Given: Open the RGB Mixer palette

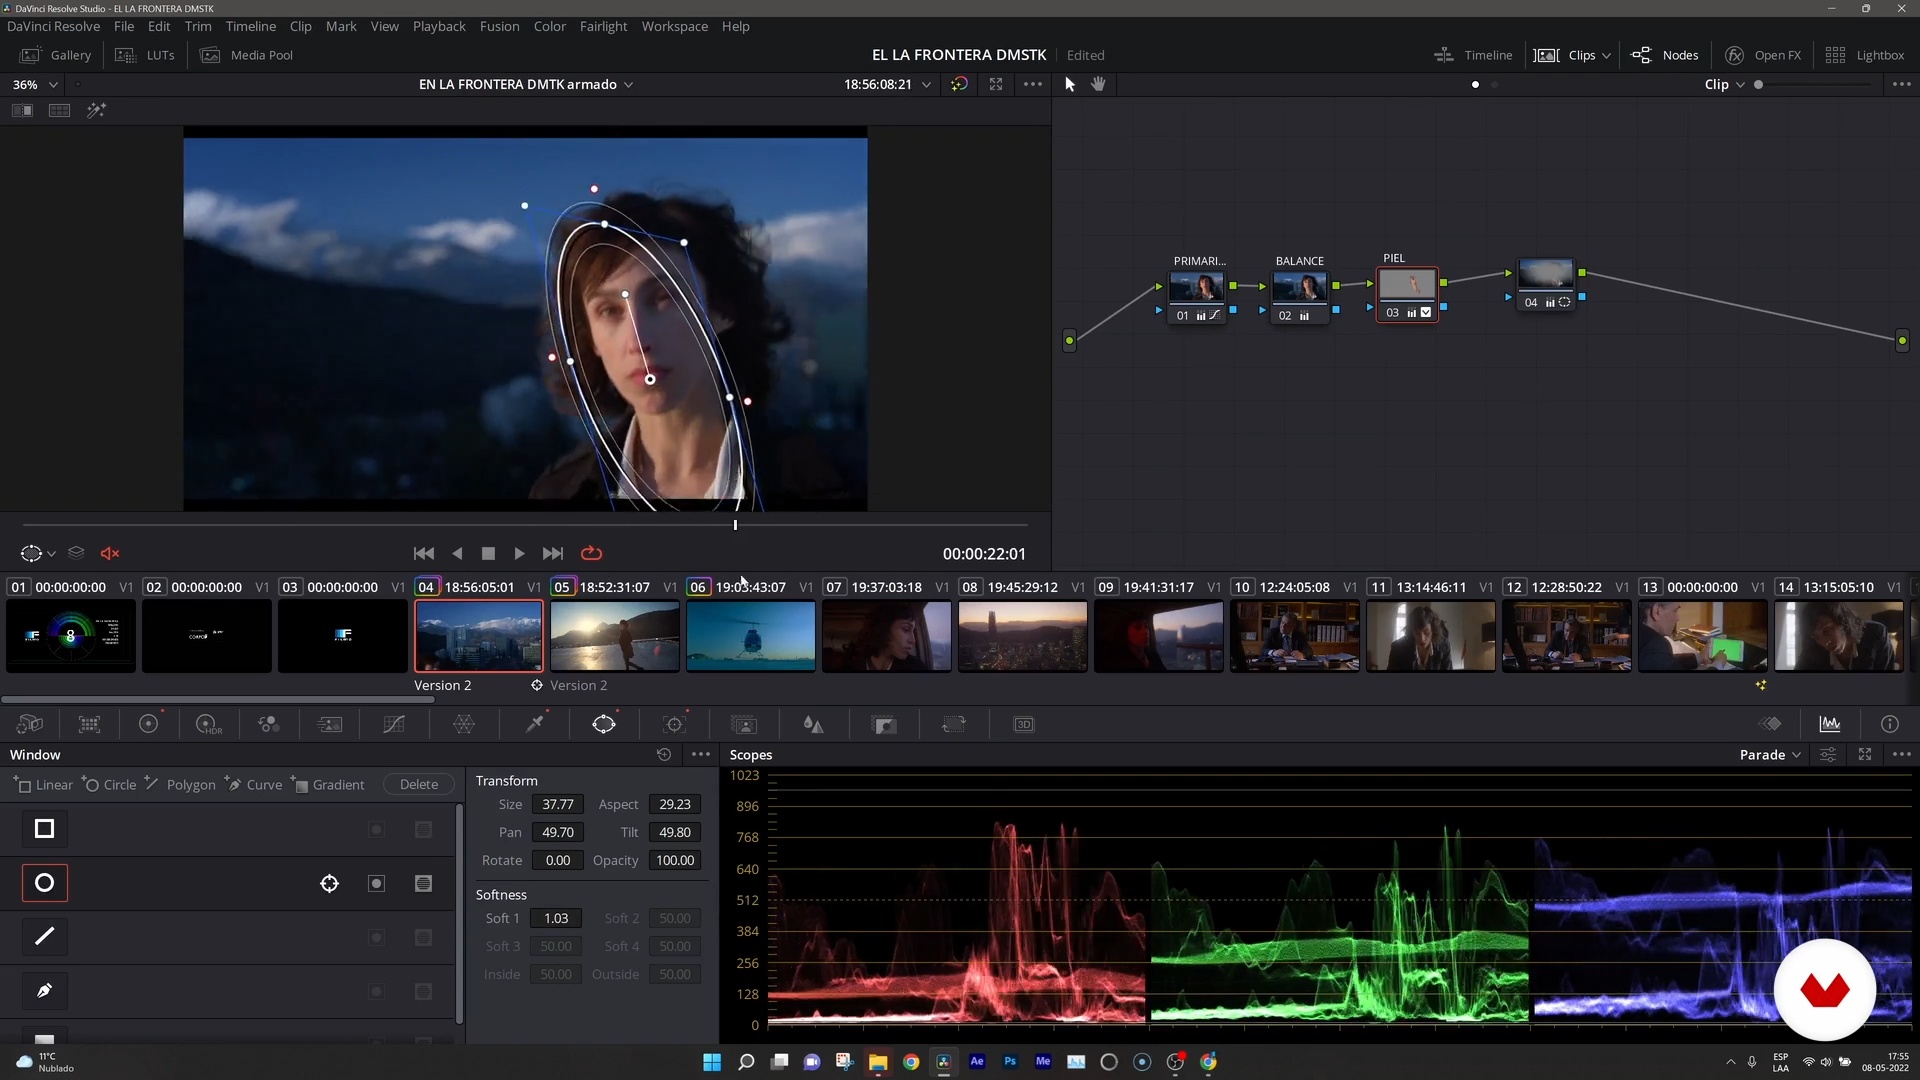Looking at the screenshot, I should [268, 724].
